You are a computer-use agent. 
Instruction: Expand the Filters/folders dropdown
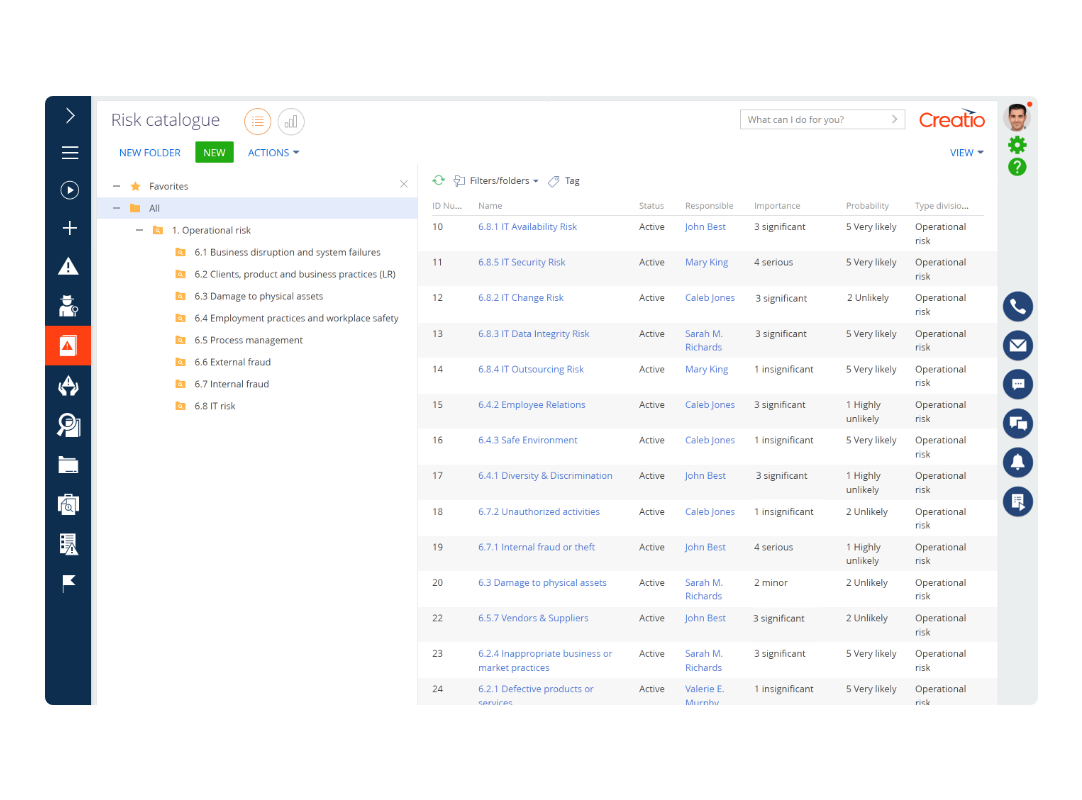coord(497,181)
